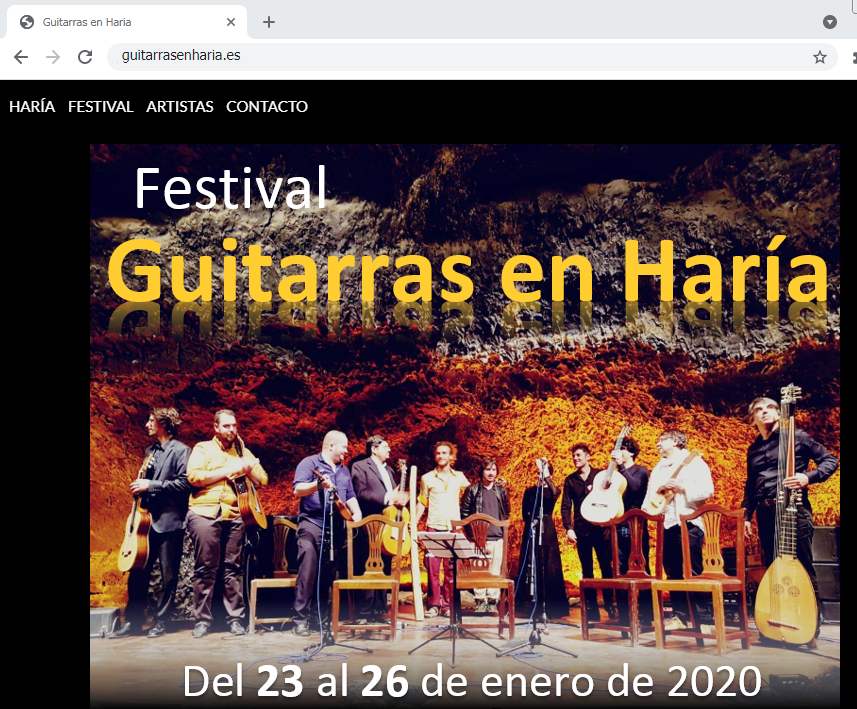Screen dimensions: 857x709
Task: Click the festival date text on the banner
Action: coord(471,682)
